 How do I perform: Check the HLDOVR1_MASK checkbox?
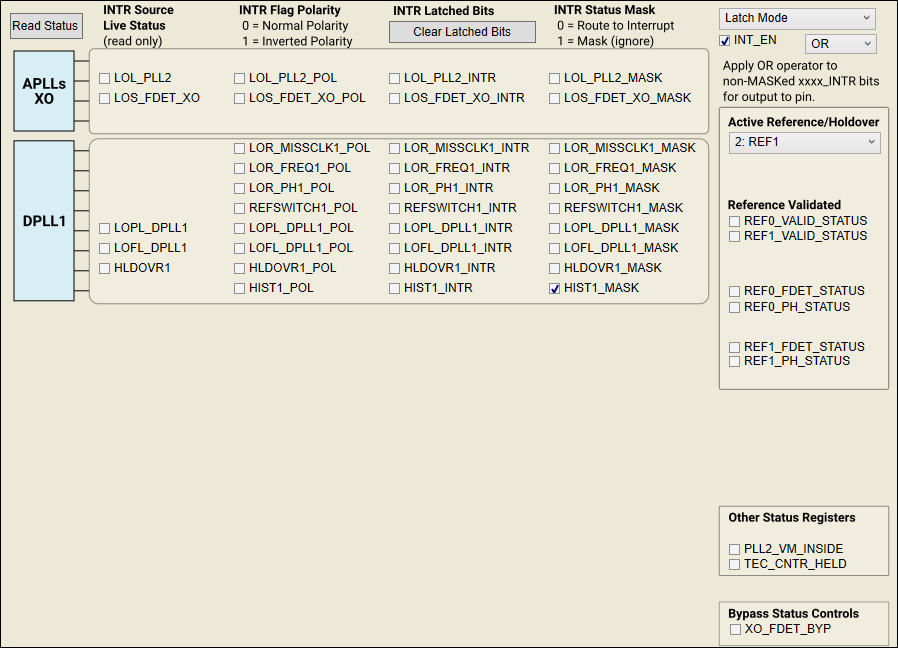click(555, 268)
